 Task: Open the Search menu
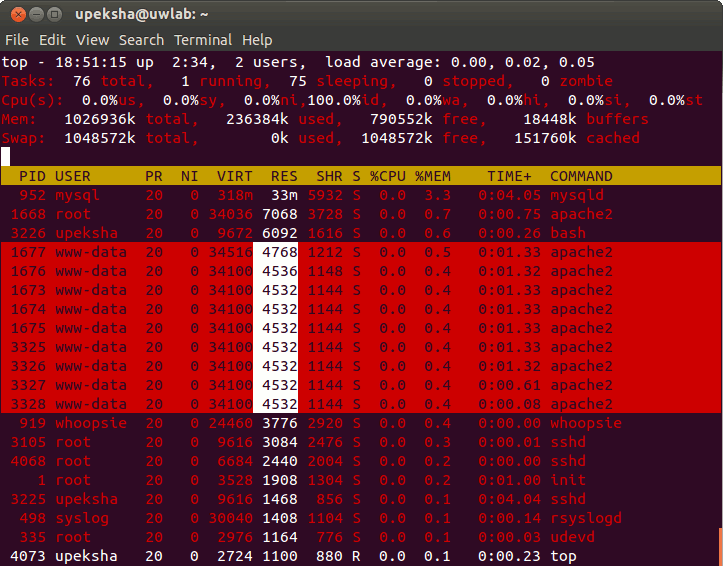click(141, 40)
